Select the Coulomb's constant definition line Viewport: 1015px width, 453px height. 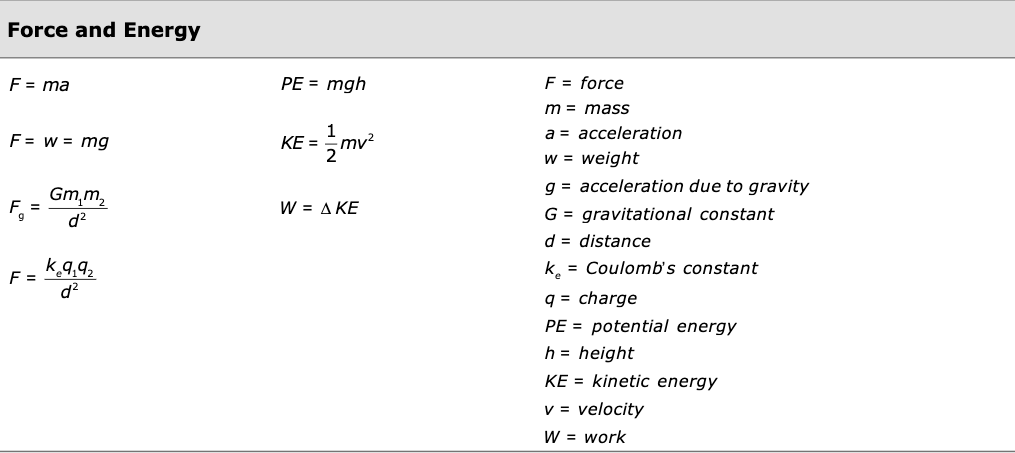(650, 268)
